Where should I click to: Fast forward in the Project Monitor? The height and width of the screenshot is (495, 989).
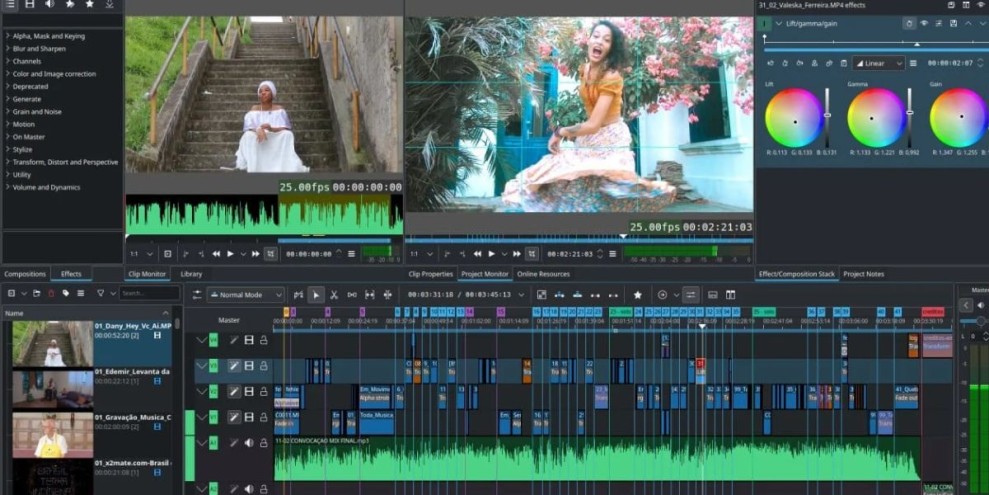(517, 254)
